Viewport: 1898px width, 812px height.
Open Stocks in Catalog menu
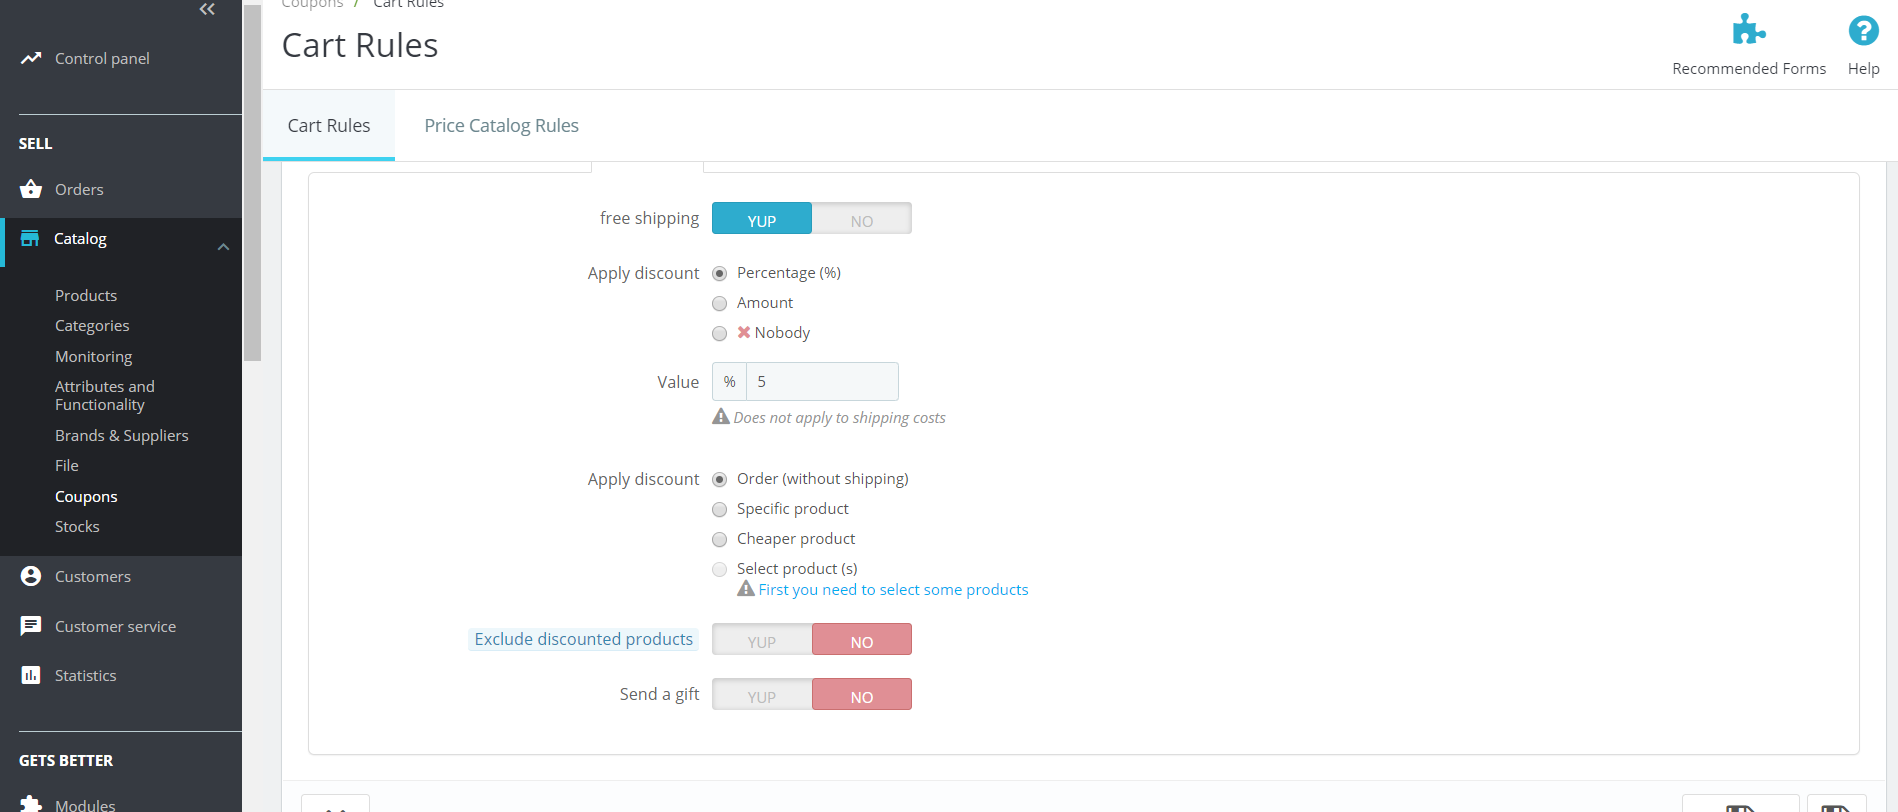click(x=77, y=526)
